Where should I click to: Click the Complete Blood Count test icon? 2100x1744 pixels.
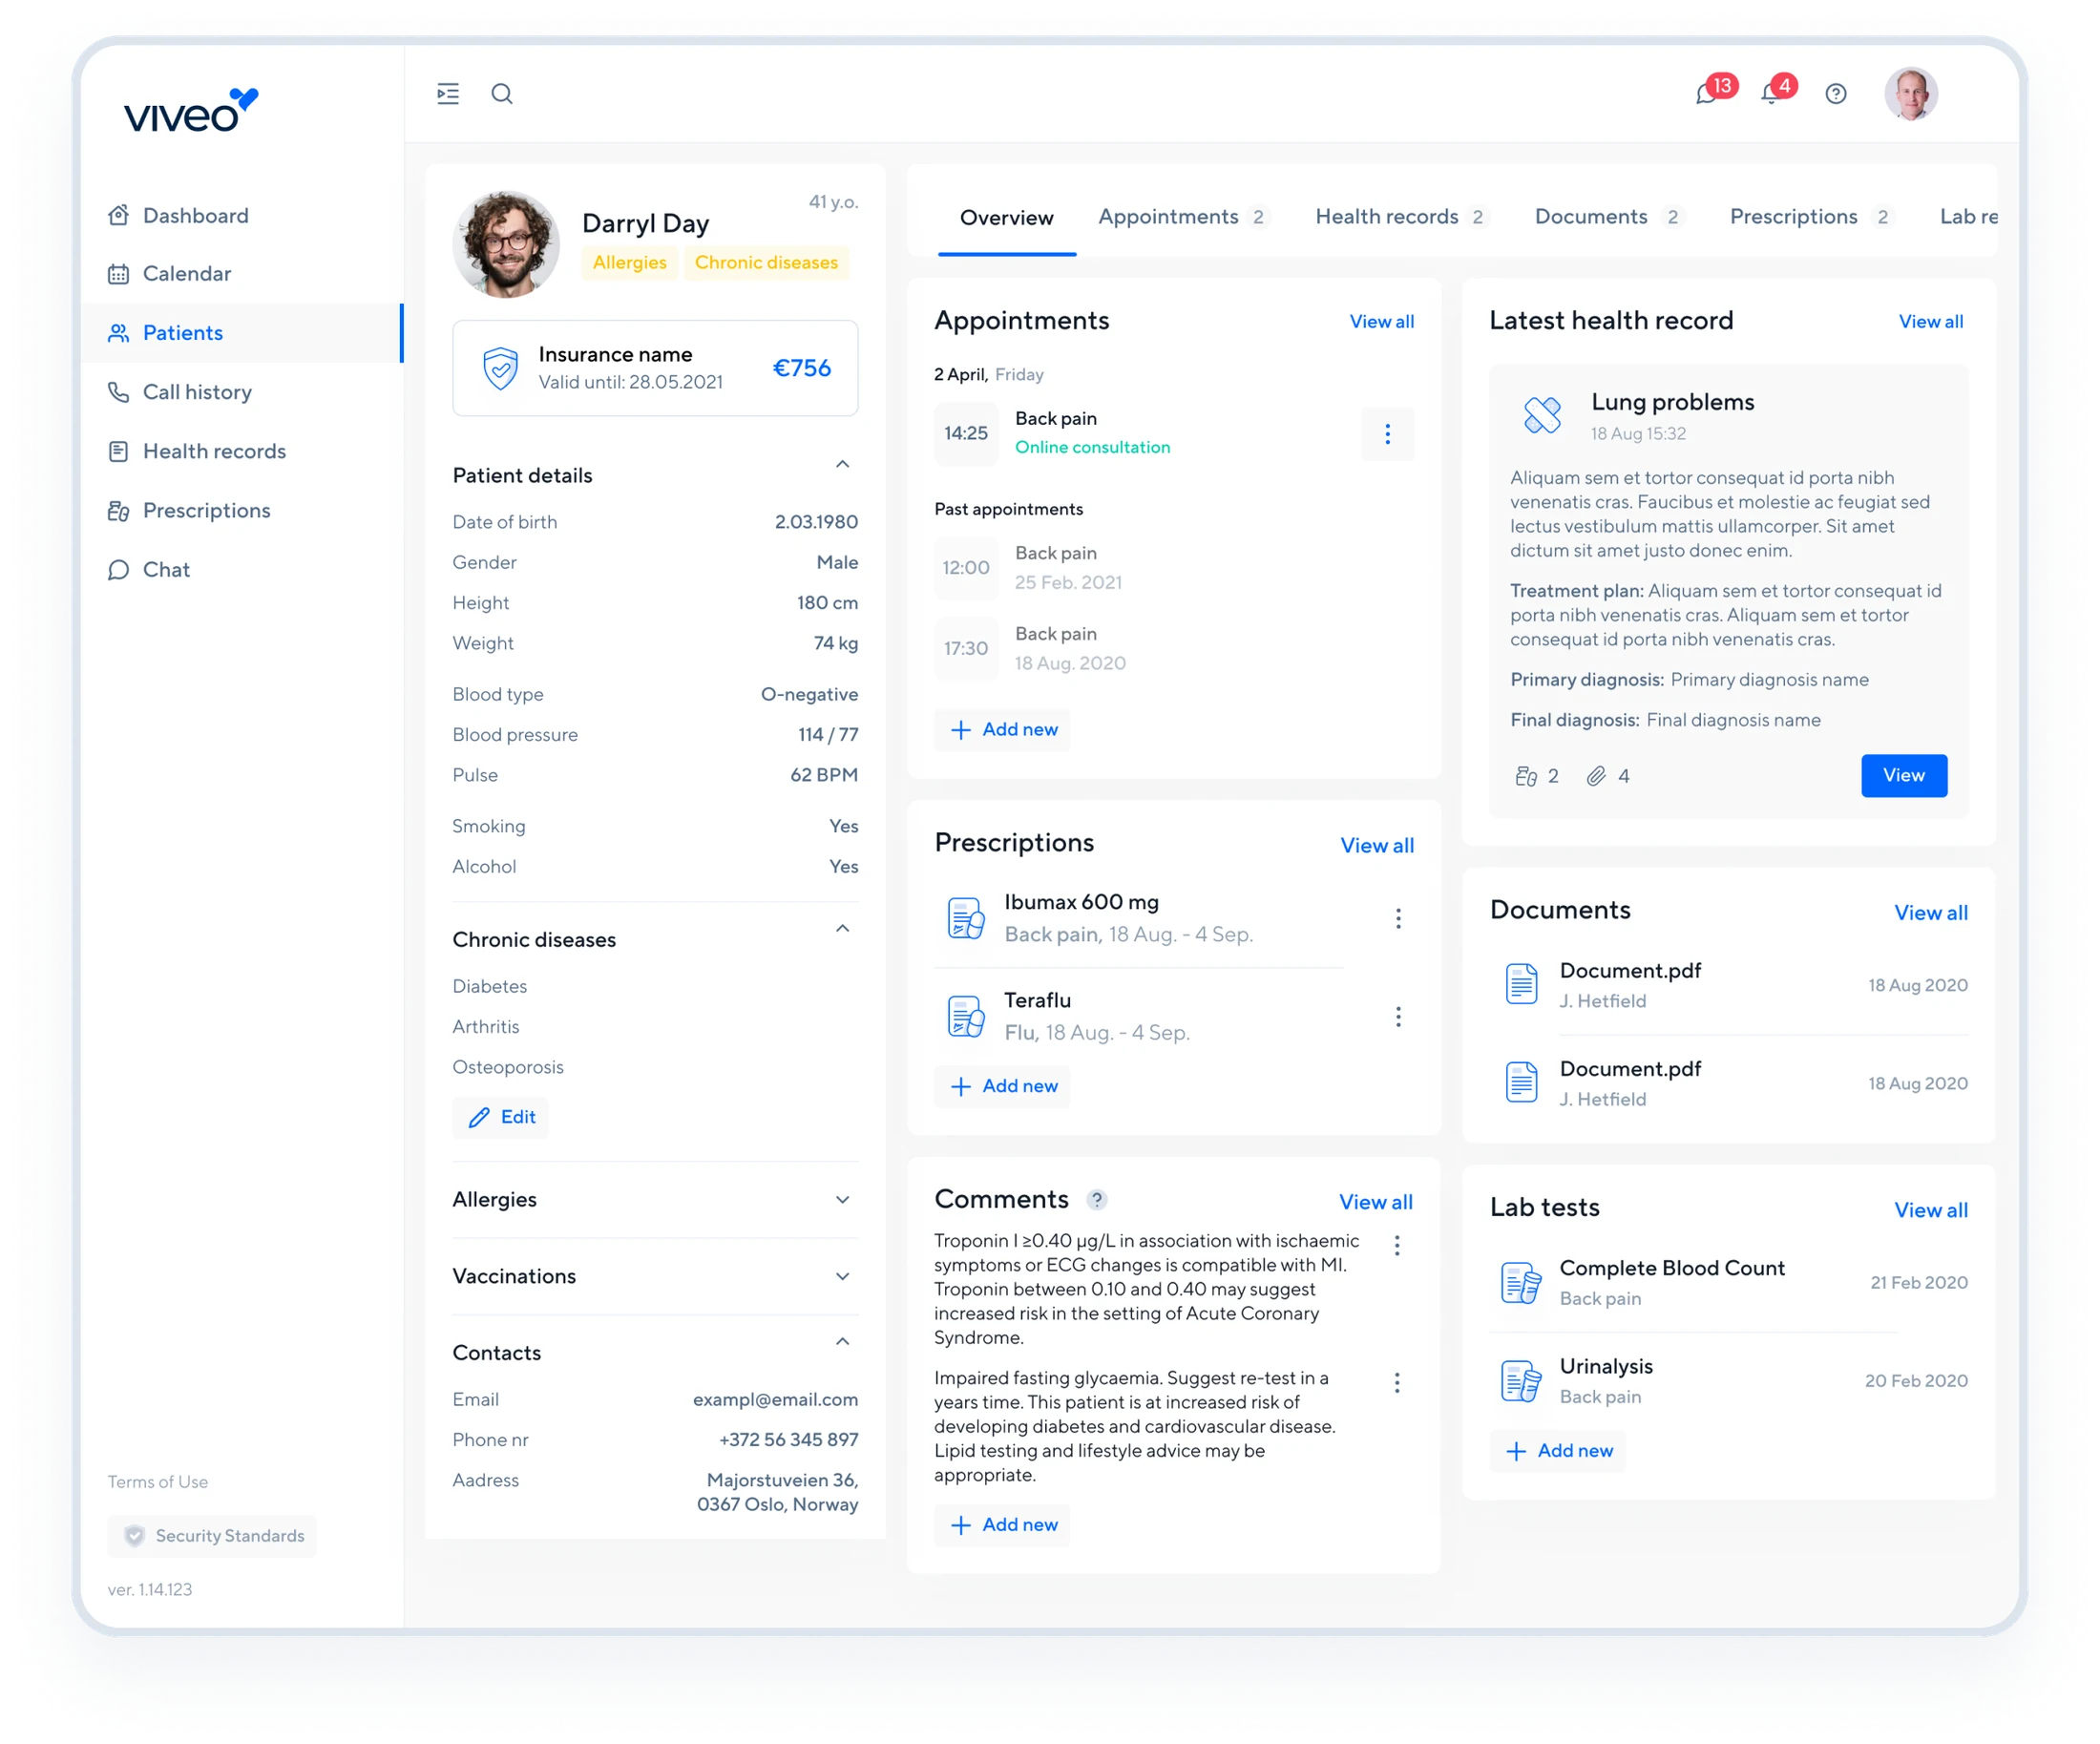[1521, 1282]
